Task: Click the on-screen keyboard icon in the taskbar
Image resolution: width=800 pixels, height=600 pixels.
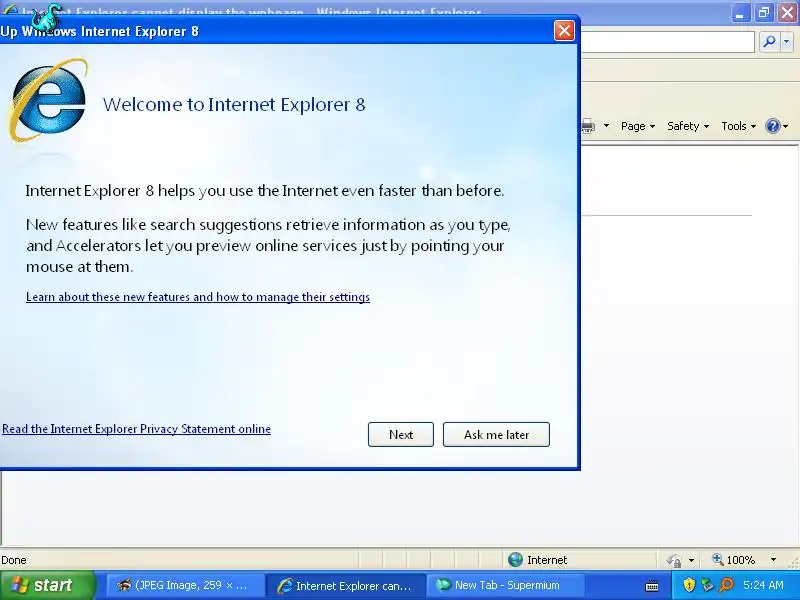Action: tap(652, 586)
